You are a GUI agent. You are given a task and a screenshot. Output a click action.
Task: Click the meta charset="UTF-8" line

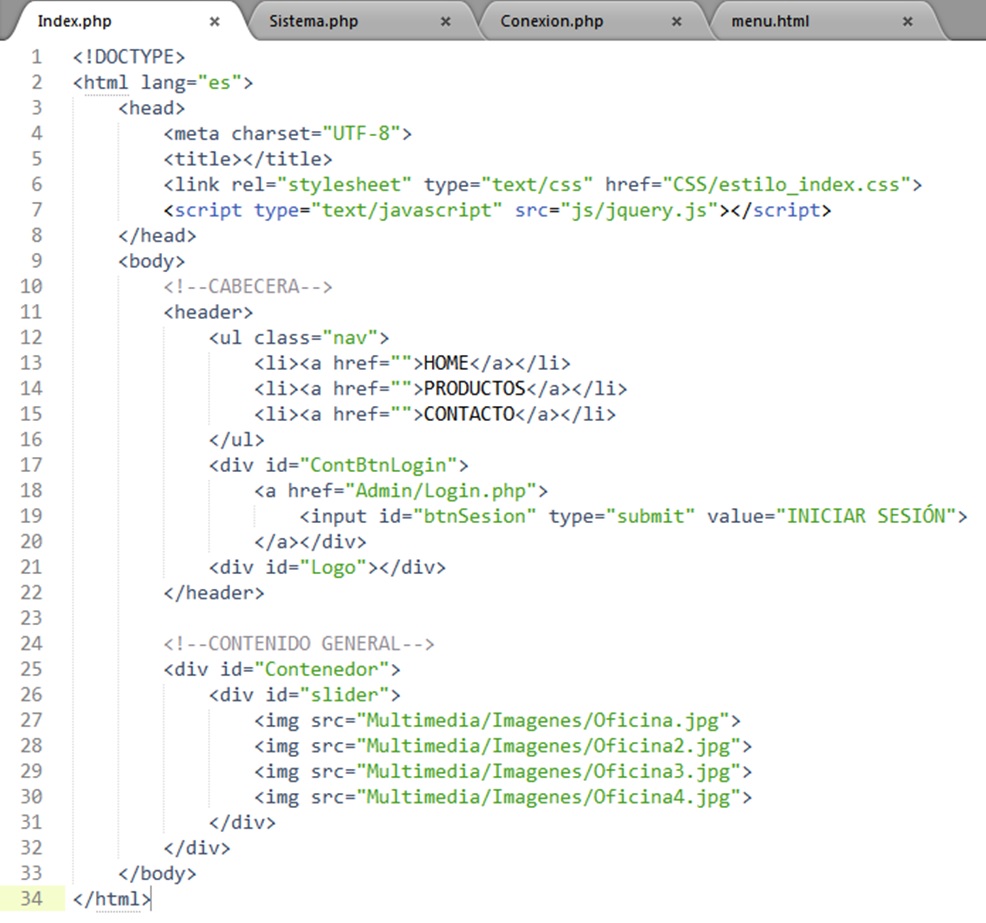point(287,133)
